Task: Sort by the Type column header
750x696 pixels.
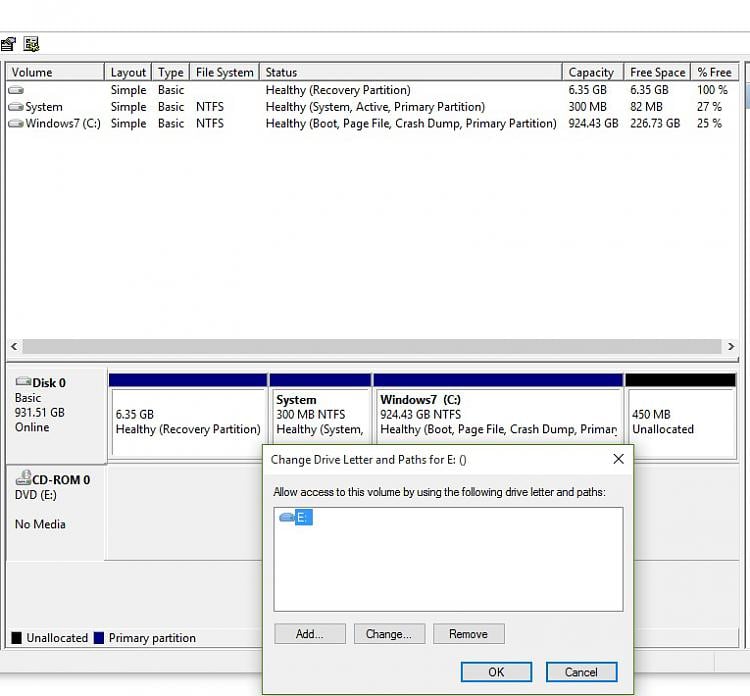Action: pyautogui.click(x=171, y=72)
